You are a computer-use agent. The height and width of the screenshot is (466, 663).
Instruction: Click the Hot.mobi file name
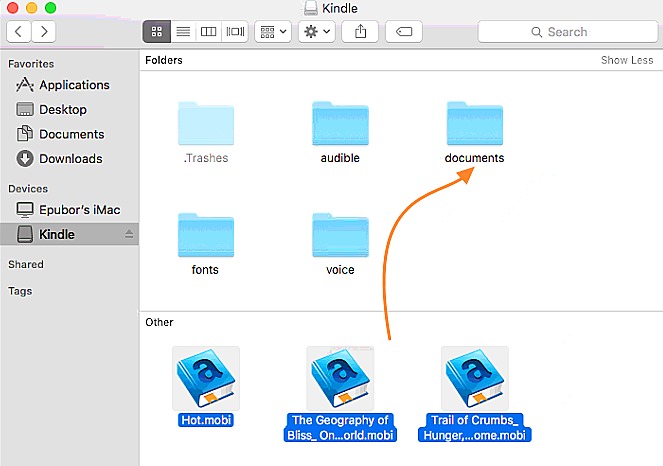click(x=206, y=420)
